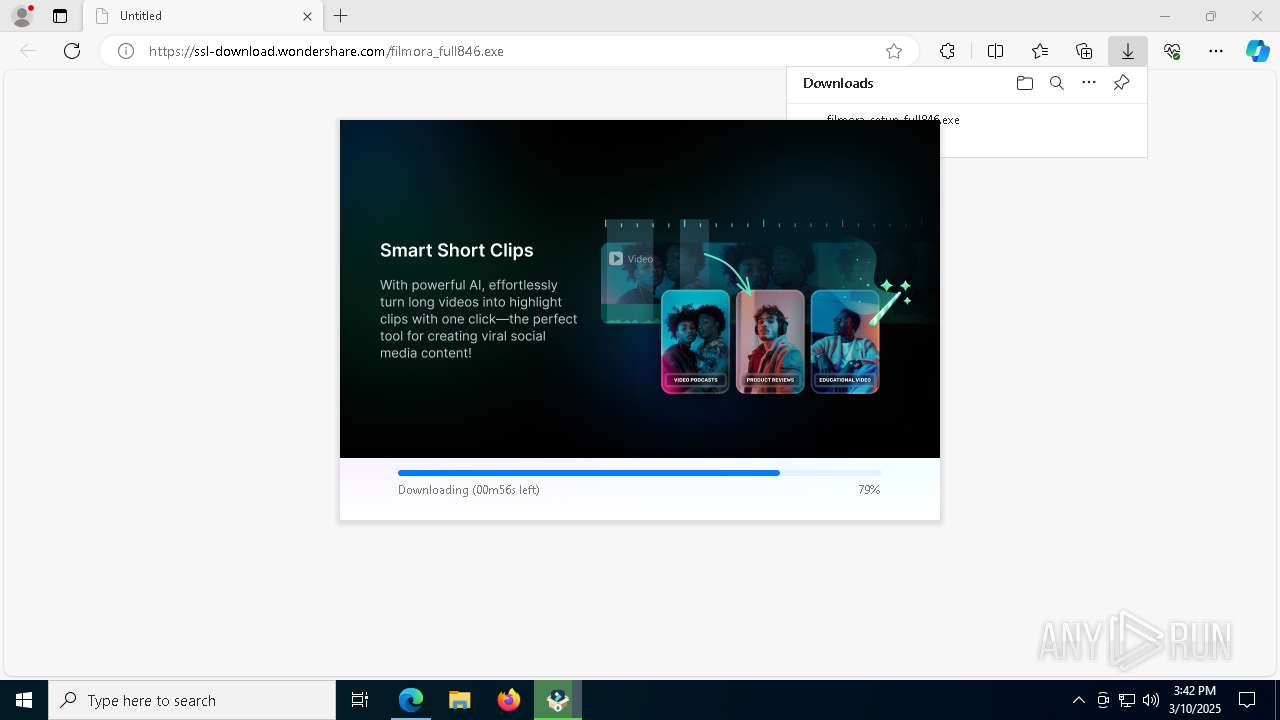Screen dimensions: 1280x720
Task: Search downloads in Downloads panel
Action: (1056, 83)
